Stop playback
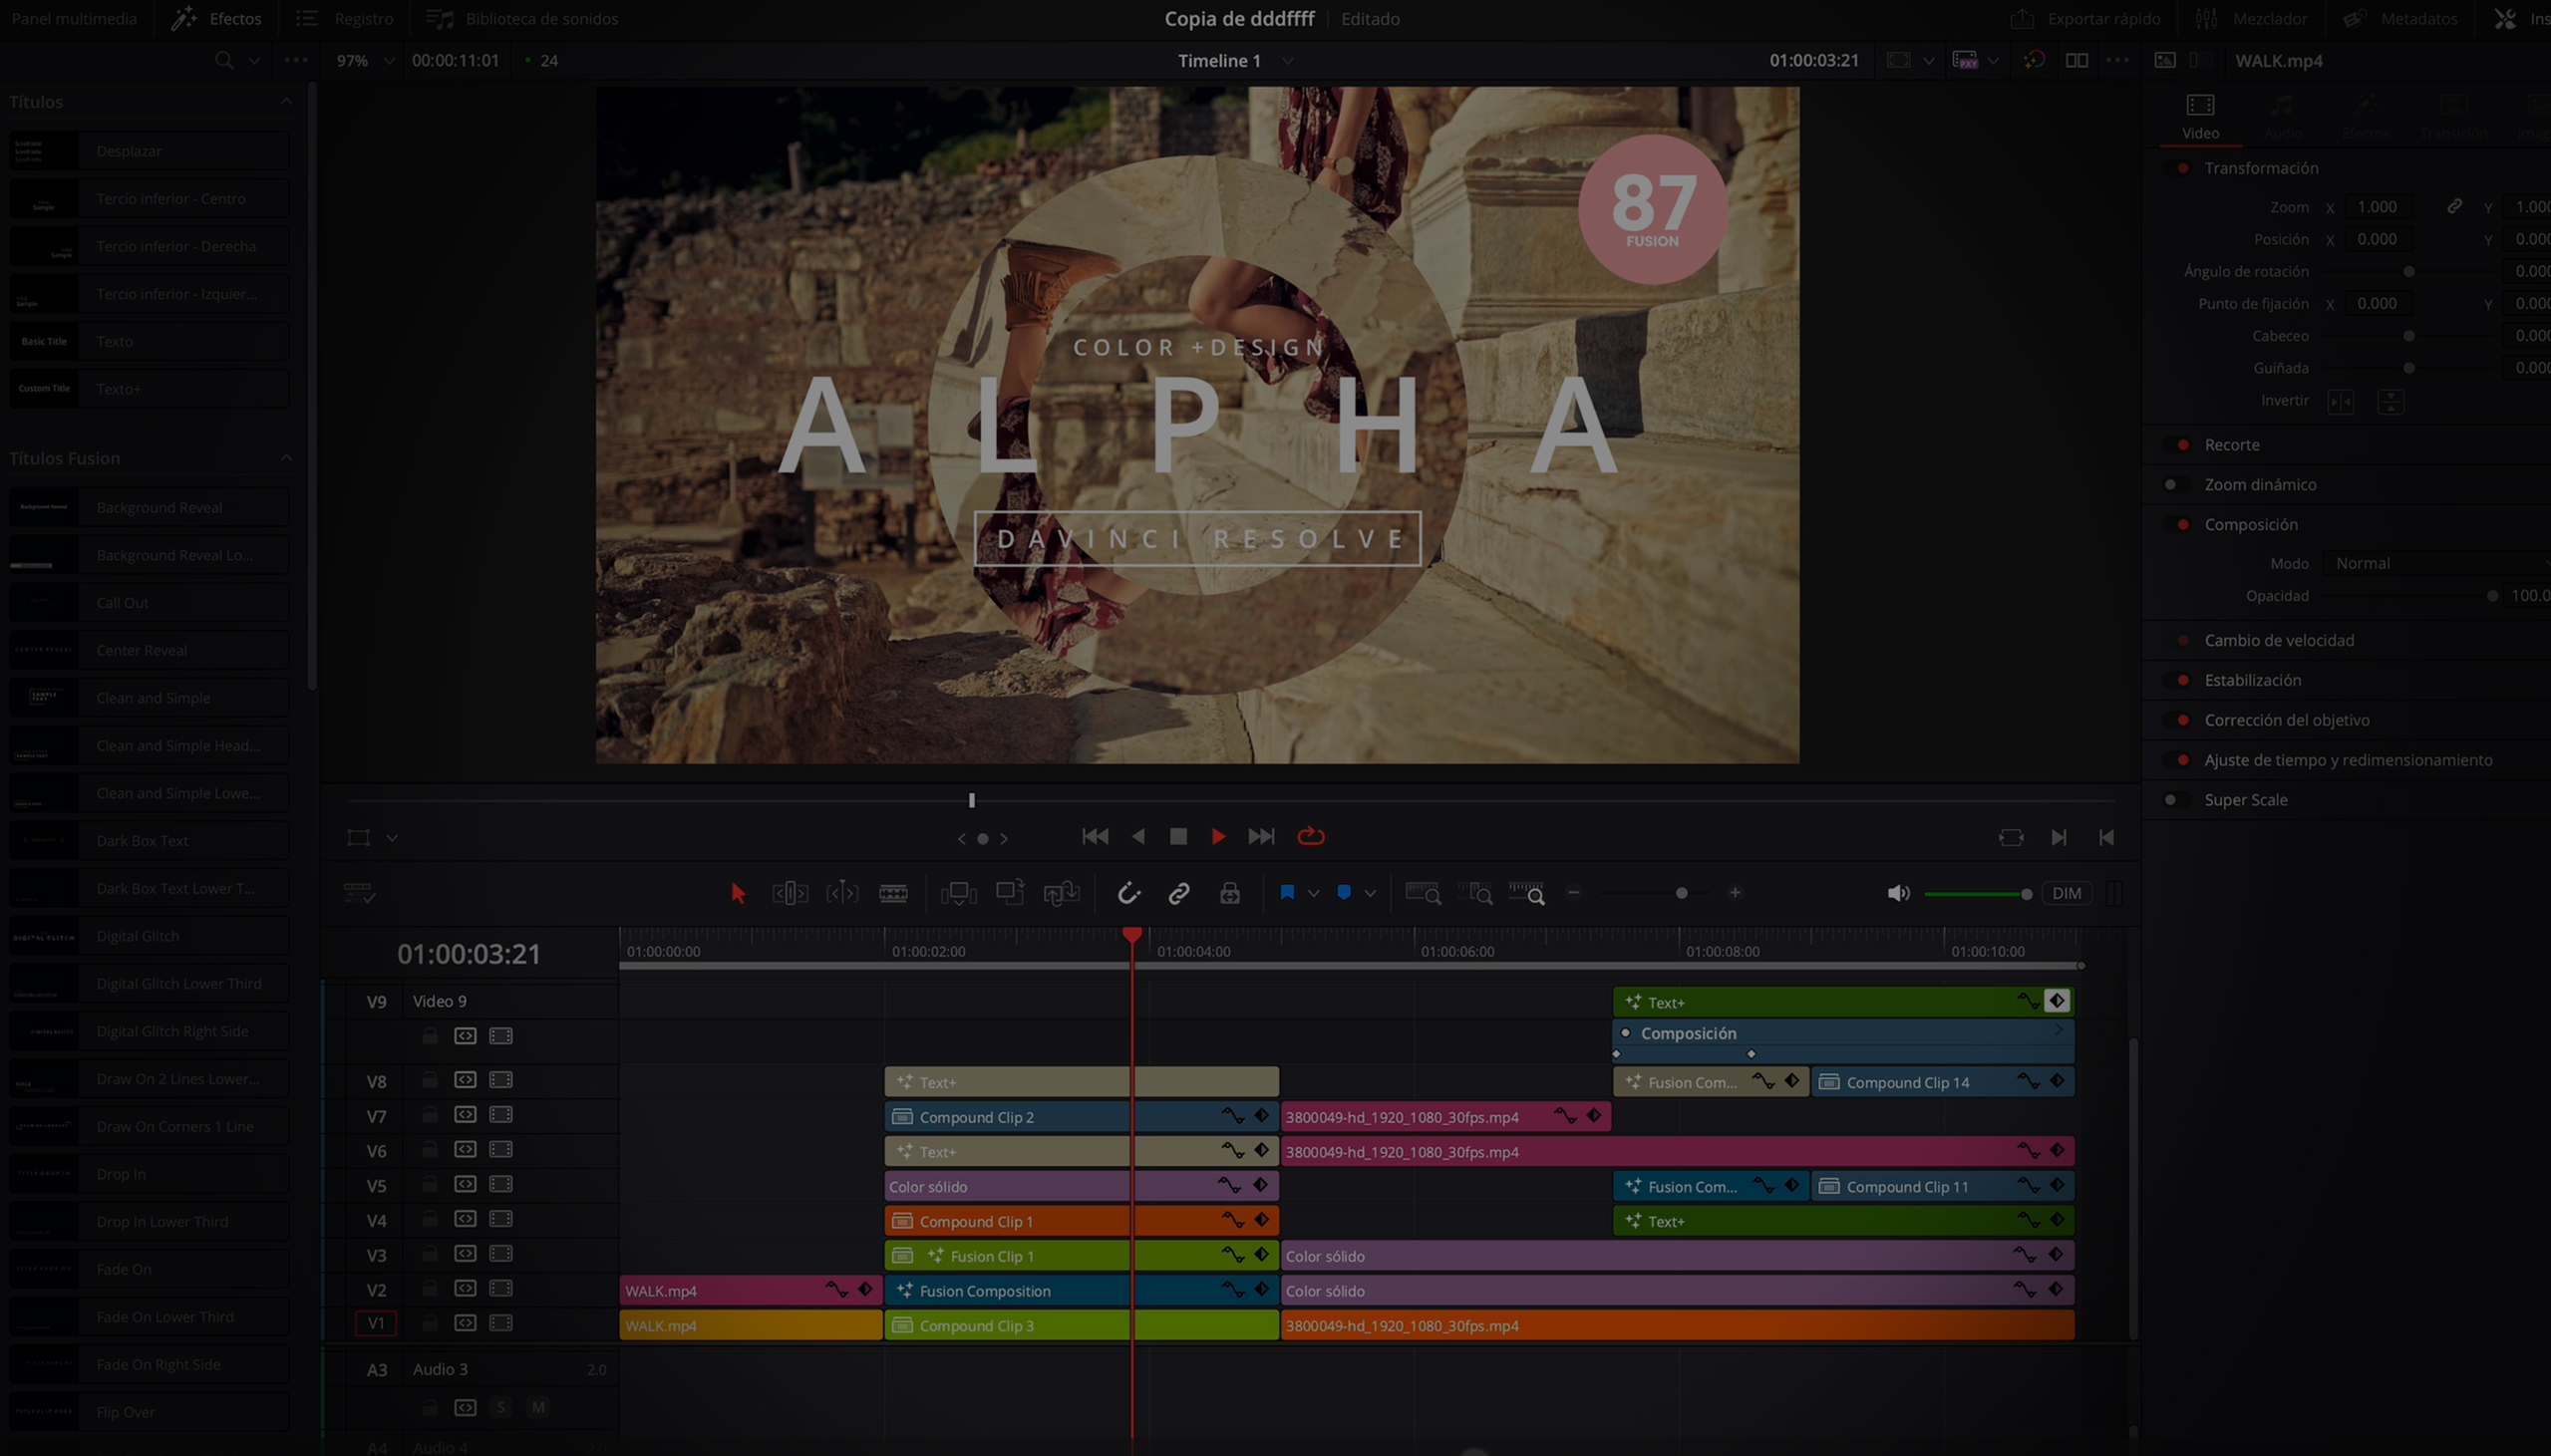This screenshot has width=2551, height=1456. click(x=1178, y=836)
